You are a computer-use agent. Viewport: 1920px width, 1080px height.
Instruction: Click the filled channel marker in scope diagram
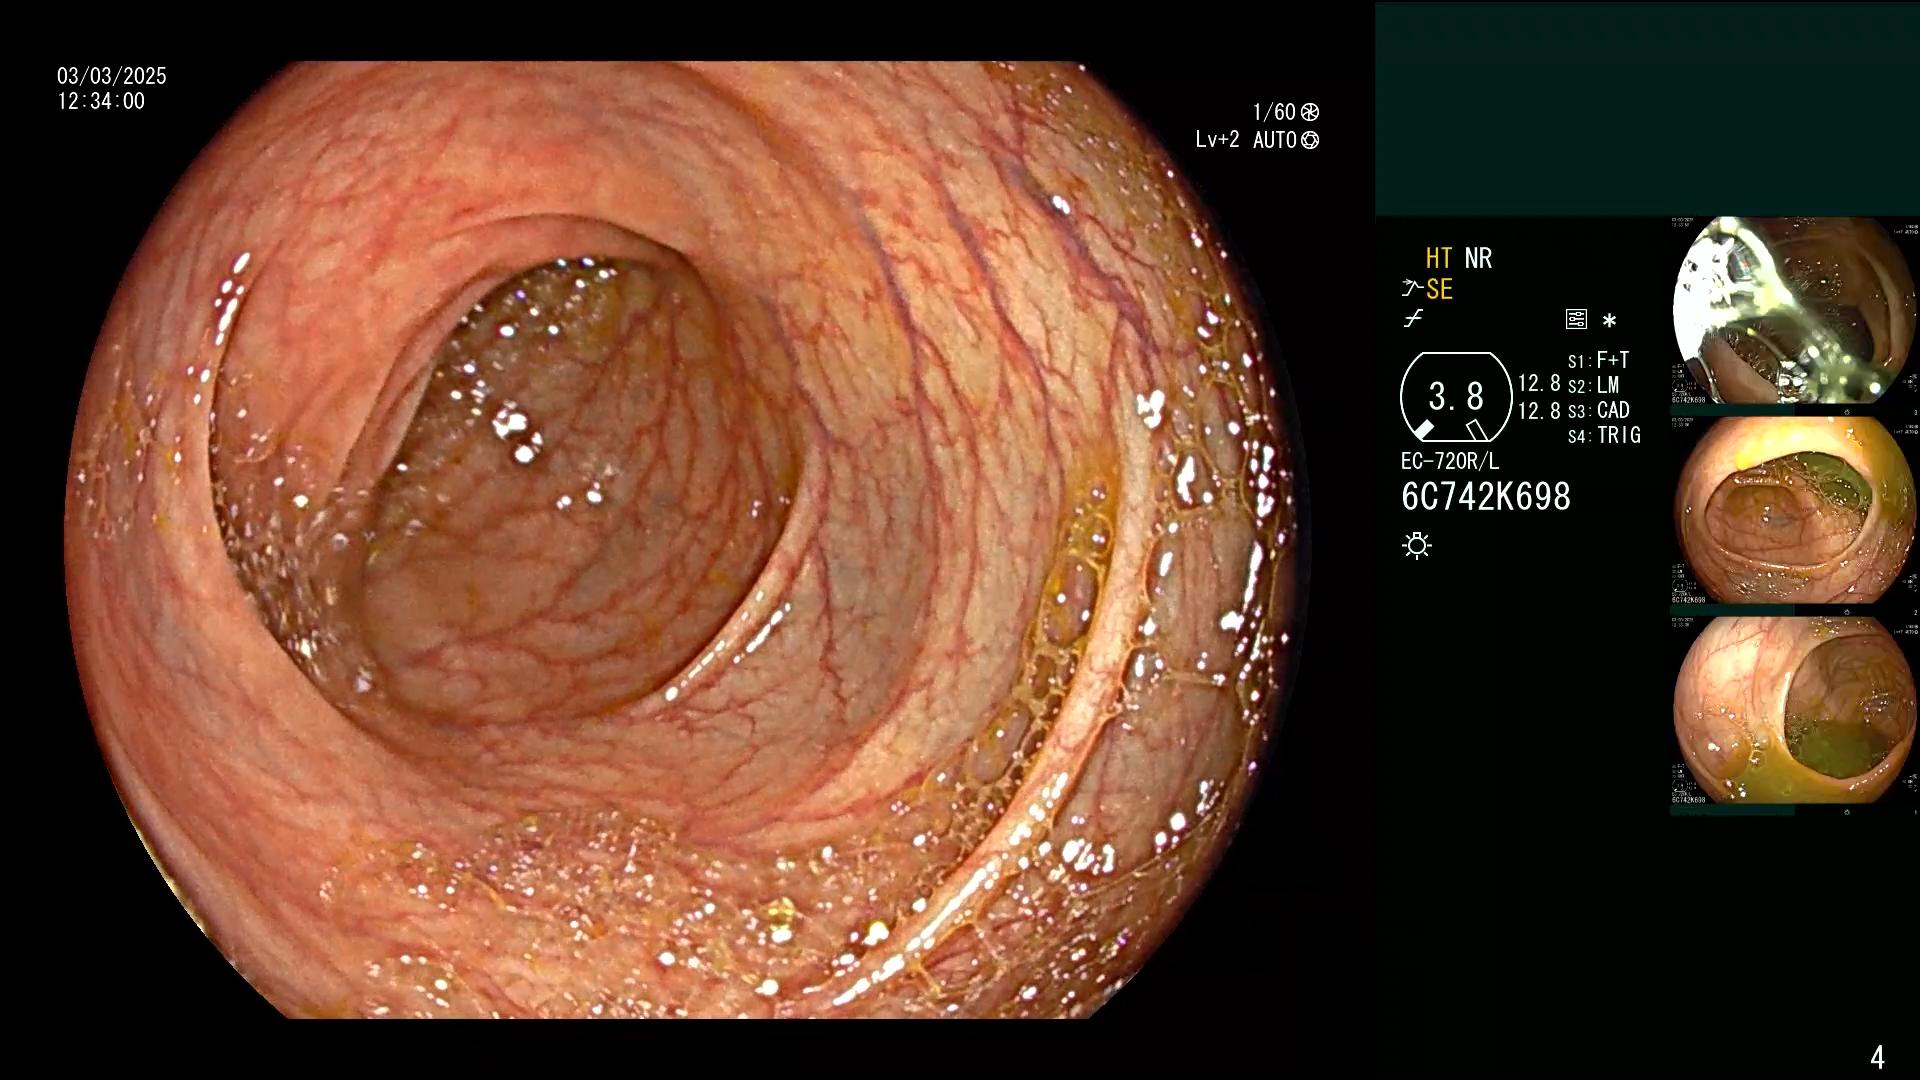[x=1423, y=430]
